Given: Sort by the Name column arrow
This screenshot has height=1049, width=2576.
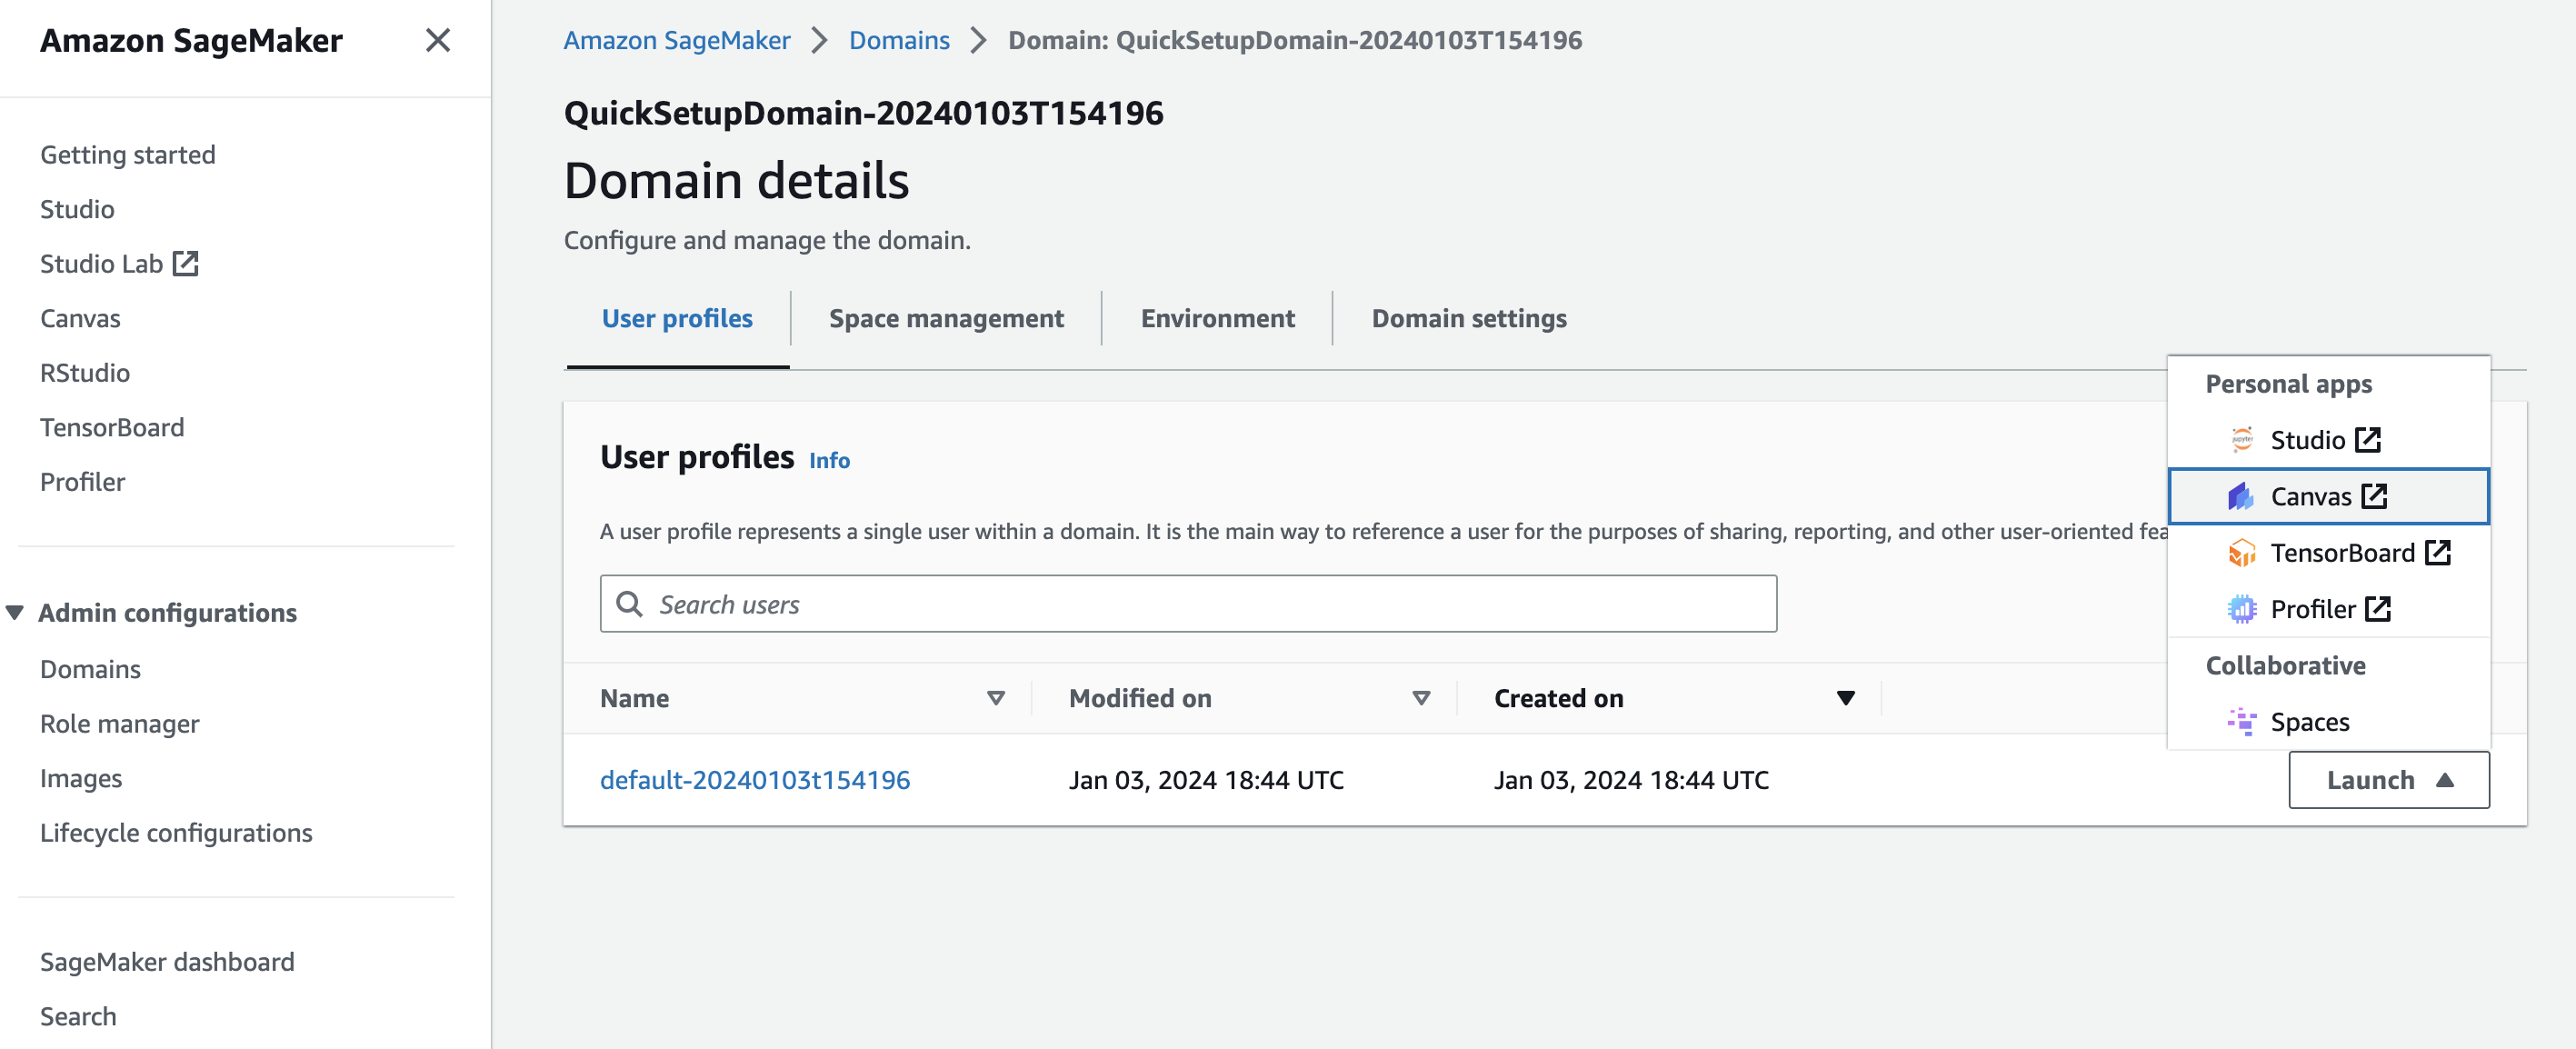Looking at the screenshot, I should pyautogui.click(x=995, y=698).
